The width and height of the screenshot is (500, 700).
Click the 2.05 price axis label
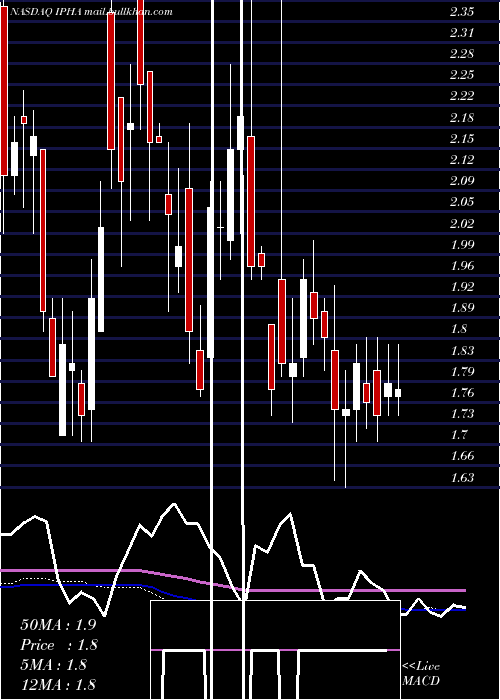point(462,203)
